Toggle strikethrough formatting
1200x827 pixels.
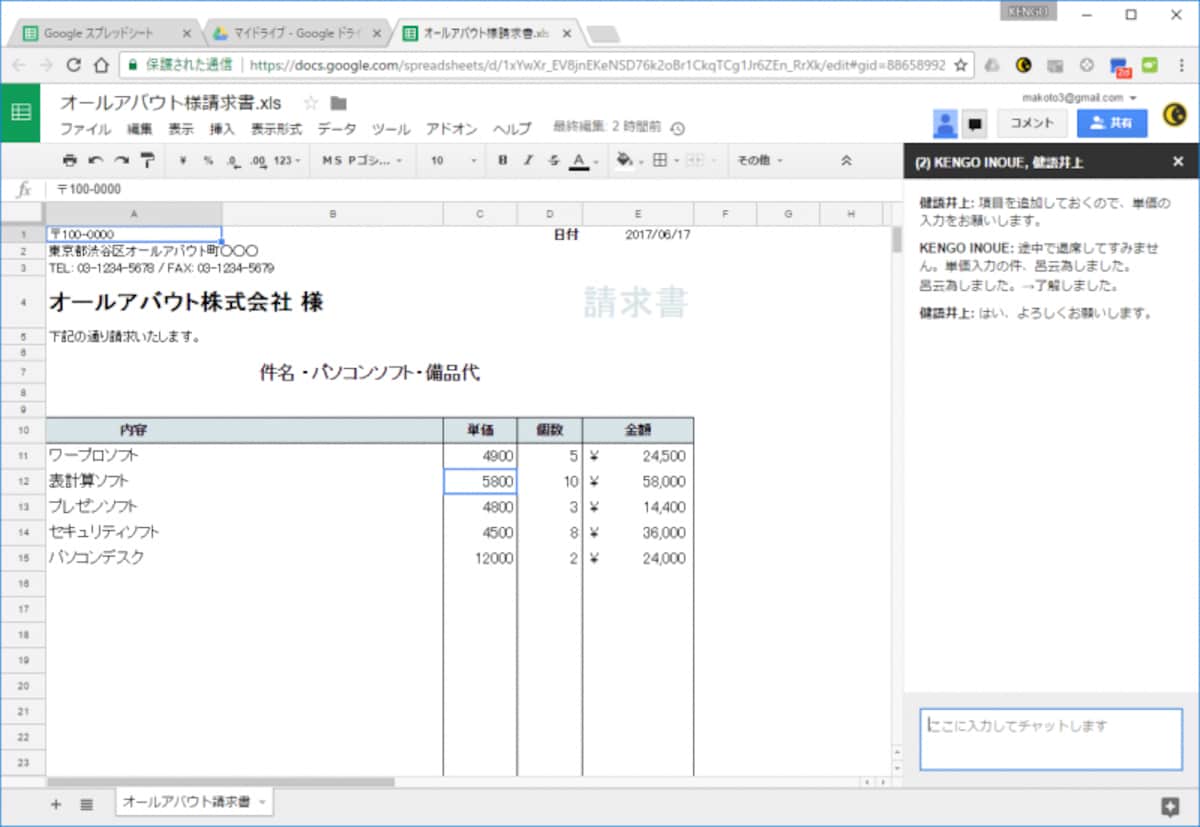[x=554, y=160]
